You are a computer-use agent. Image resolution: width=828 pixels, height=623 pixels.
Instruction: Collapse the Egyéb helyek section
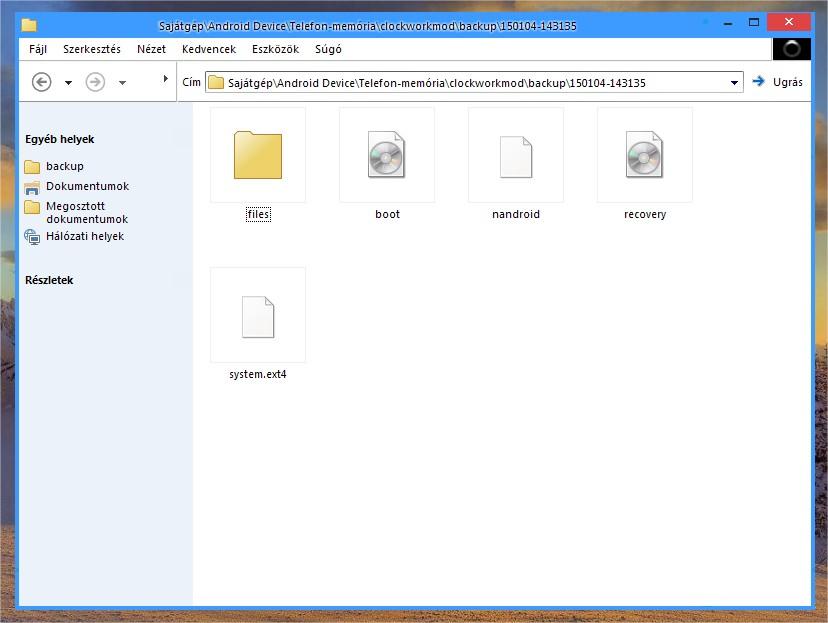60,139
